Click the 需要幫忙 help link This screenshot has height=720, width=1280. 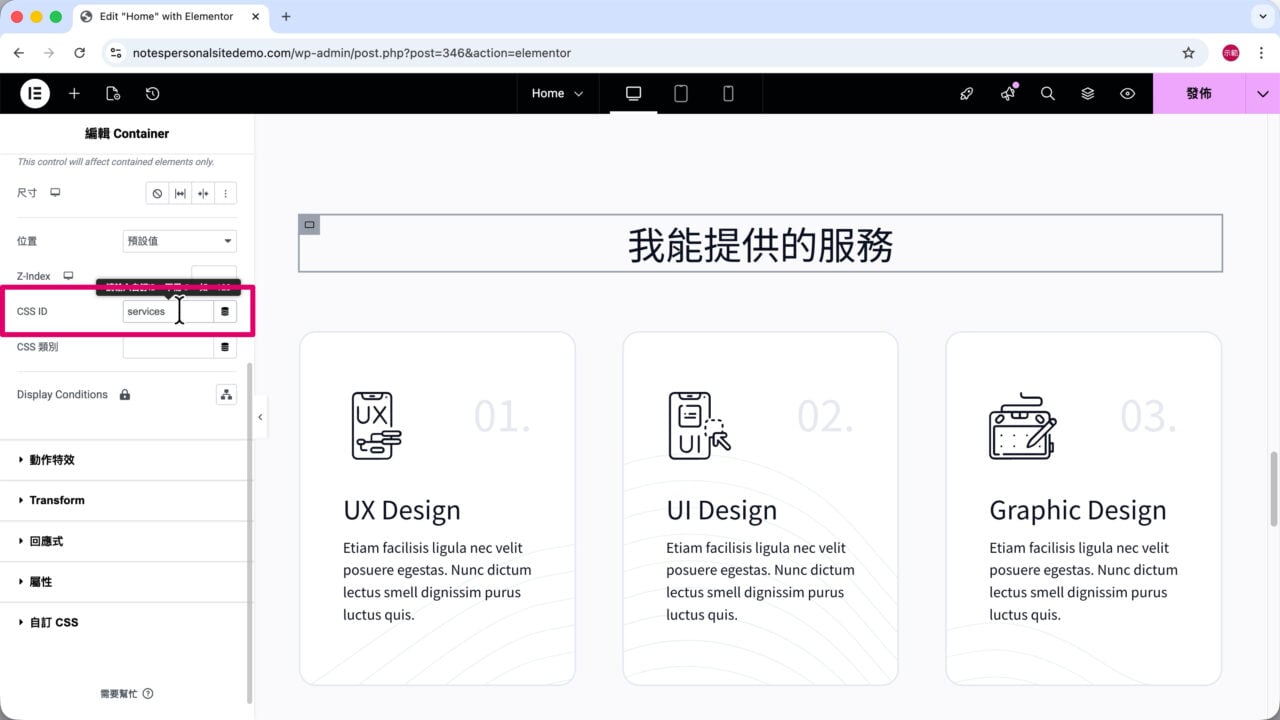coord(127,693)
